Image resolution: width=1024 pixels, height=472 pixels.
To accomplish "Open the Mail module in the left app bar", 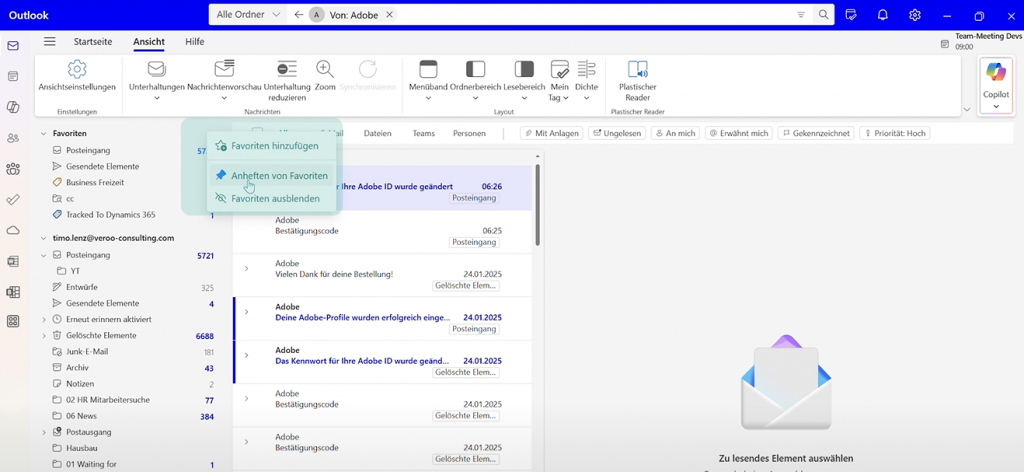I will [x=13, y=46].
